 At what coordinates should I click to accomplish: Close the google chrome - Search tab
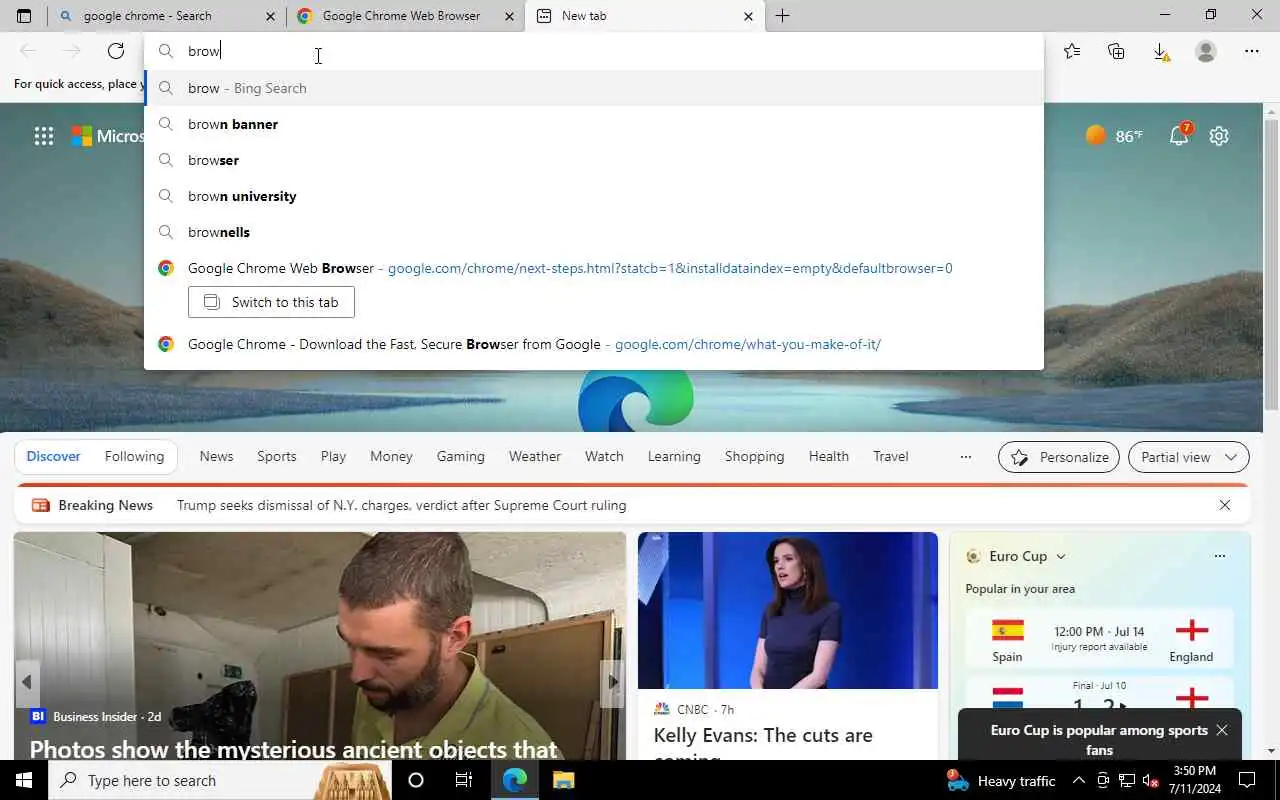(270, 16)
